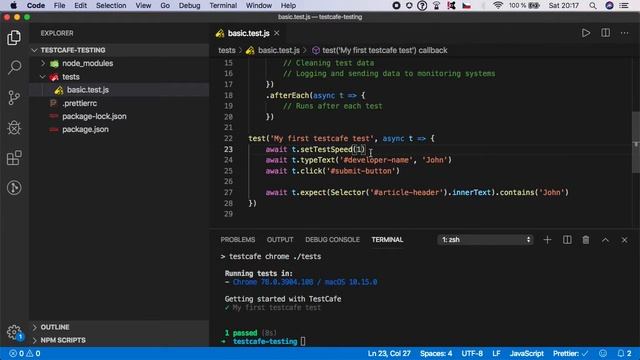Open notifications bell in status bar
The height and width of the screenshot is (360, 640).
[x=624, y=353]
